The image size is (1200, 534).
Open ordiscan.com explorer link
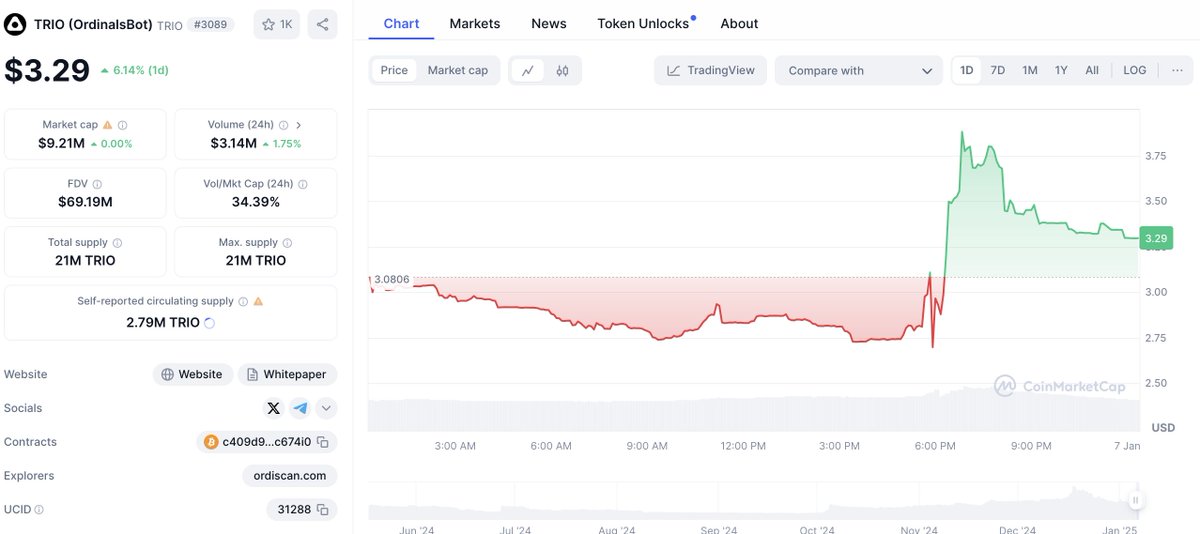290,476
